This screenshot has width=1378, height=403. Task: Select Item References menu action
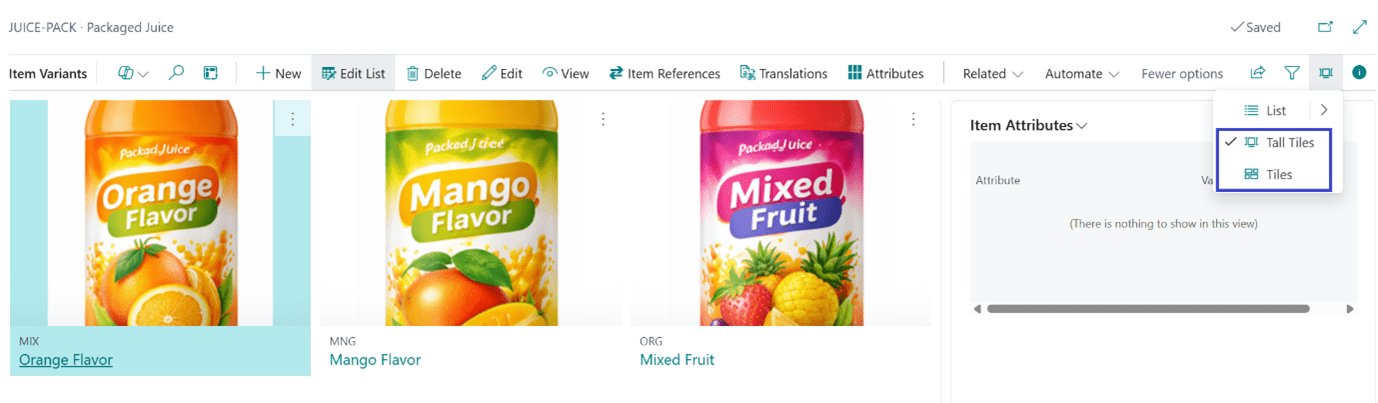pos(664,73)
